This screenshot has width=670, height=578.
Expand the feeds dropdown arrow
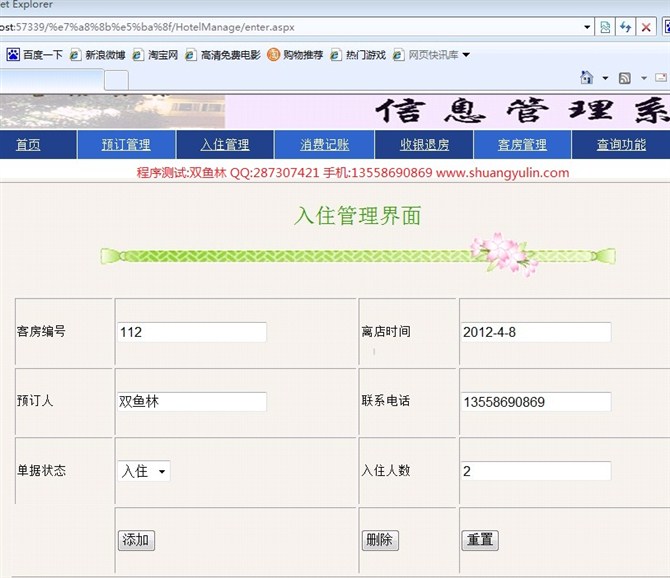644,78
